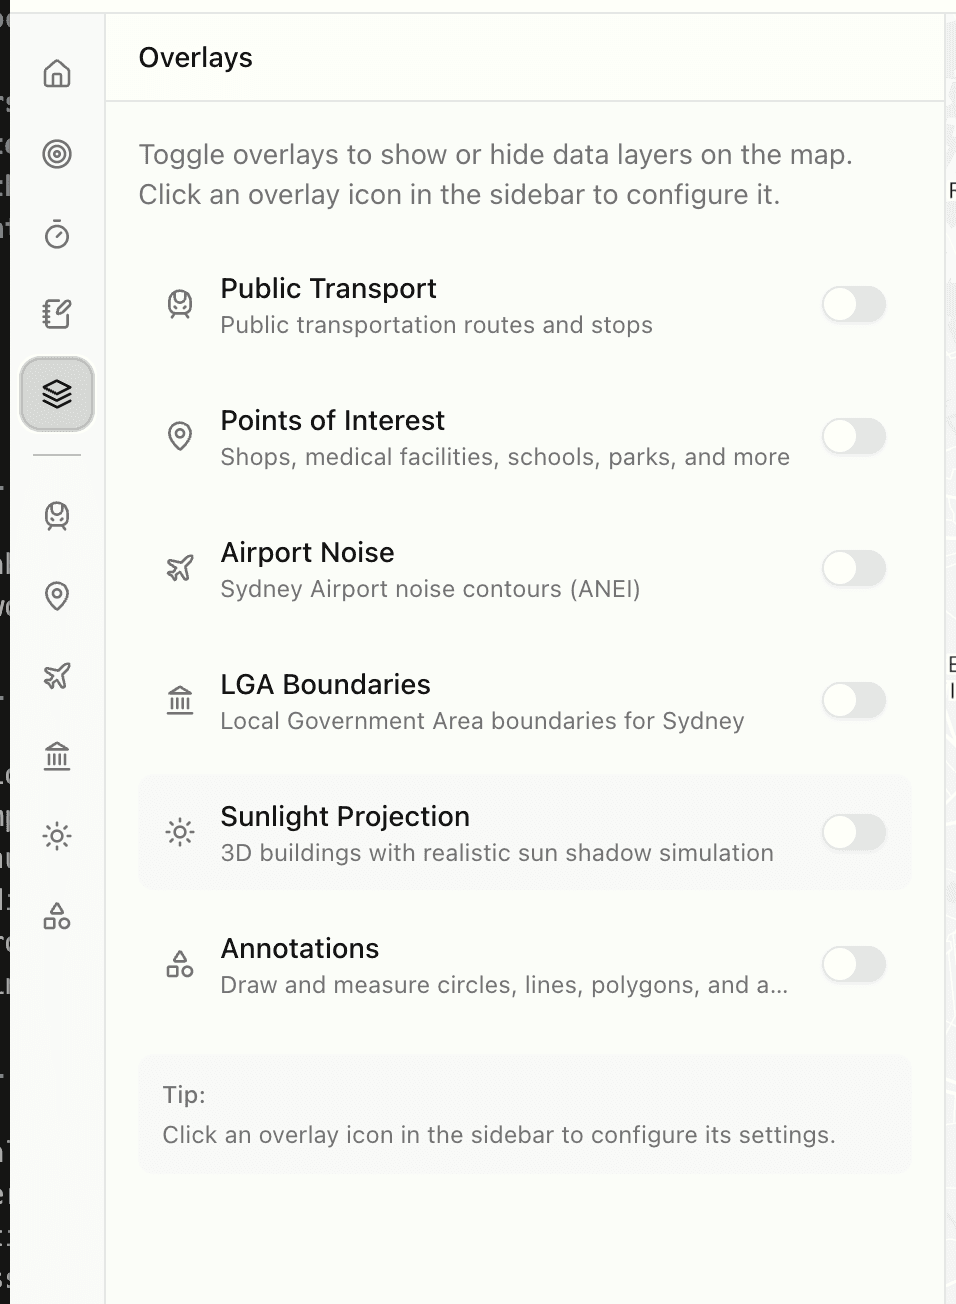Screen dimensions: 956x1304
Task: Open the notebook edit sidebar icon
Action: (x=57, y=314)
